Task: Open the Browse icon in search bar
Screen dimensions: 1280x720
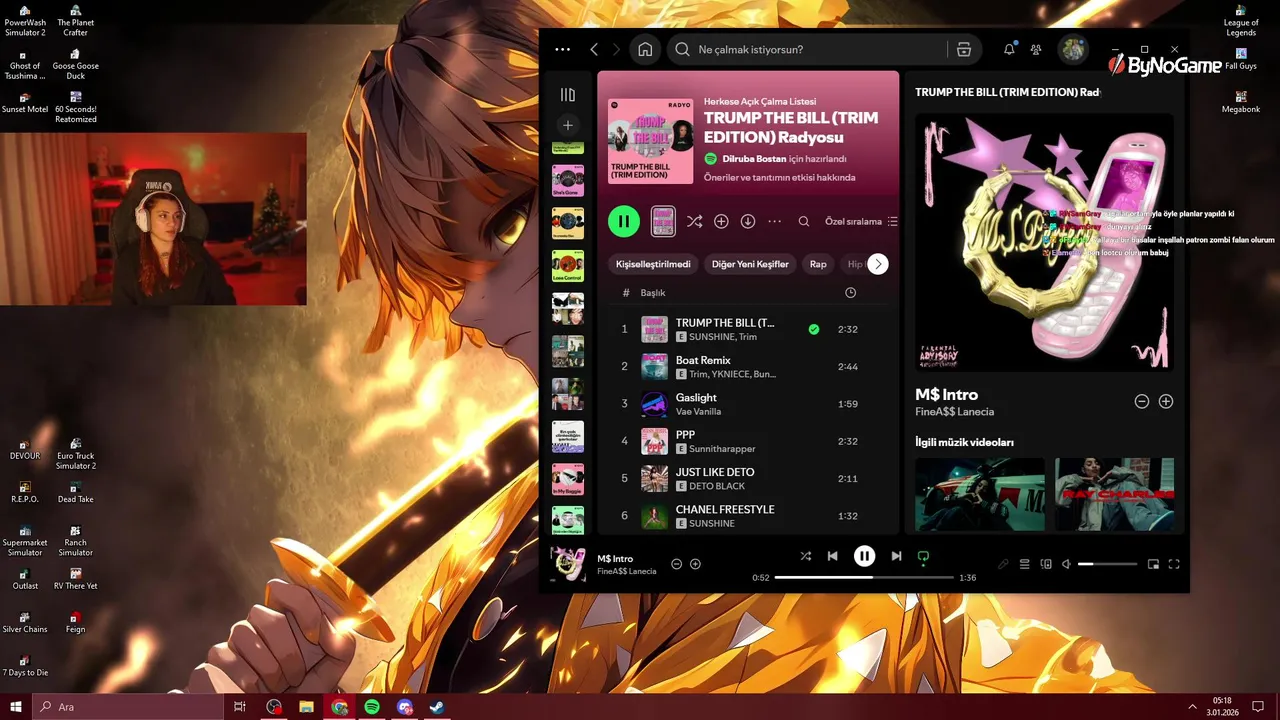Action: pyautogui.click(x=964, y=49)
